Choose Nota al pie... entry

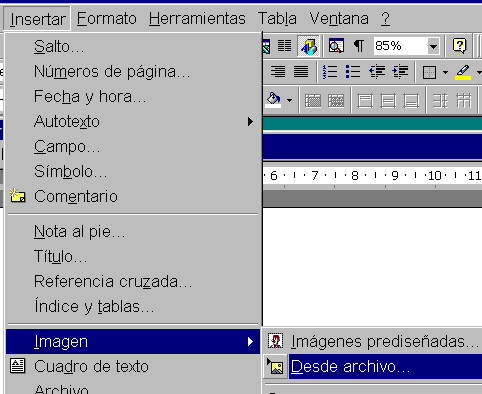coord(133,231)
